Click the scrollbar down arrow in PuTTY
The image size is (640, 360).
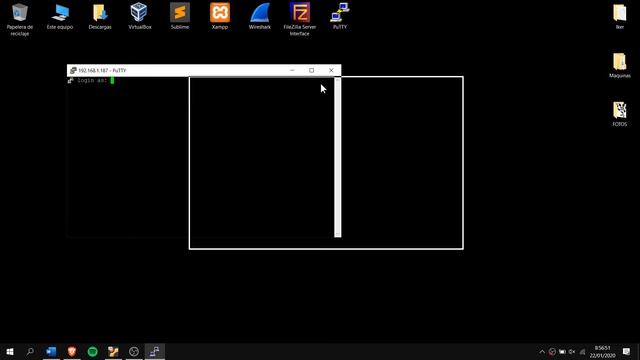tap(338, 234)
